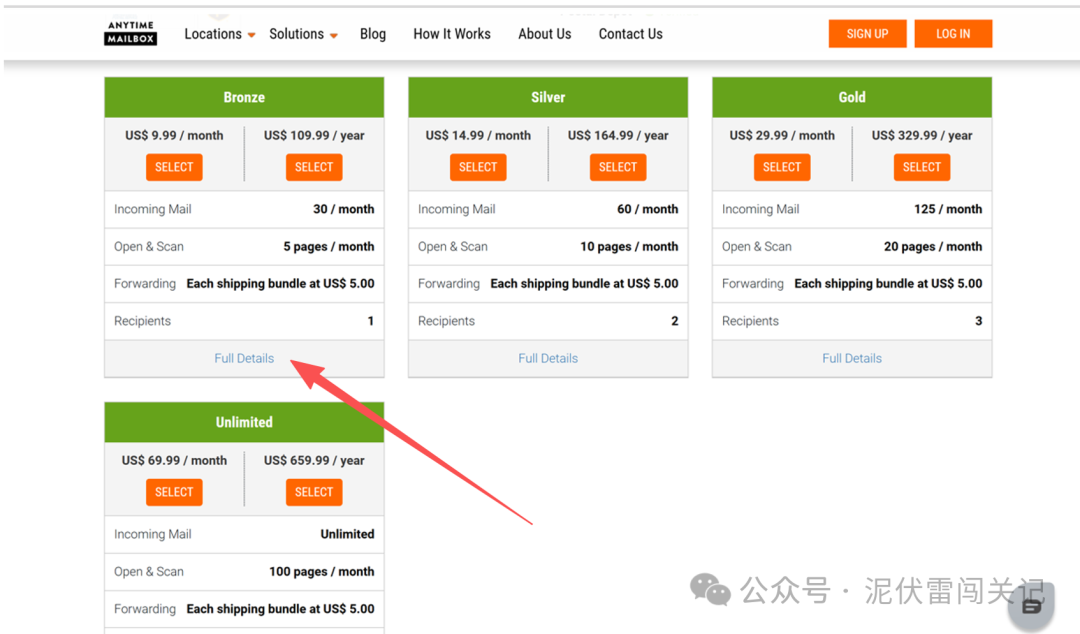
Task: Go to How It Works
Action: (x=452, y=34)
